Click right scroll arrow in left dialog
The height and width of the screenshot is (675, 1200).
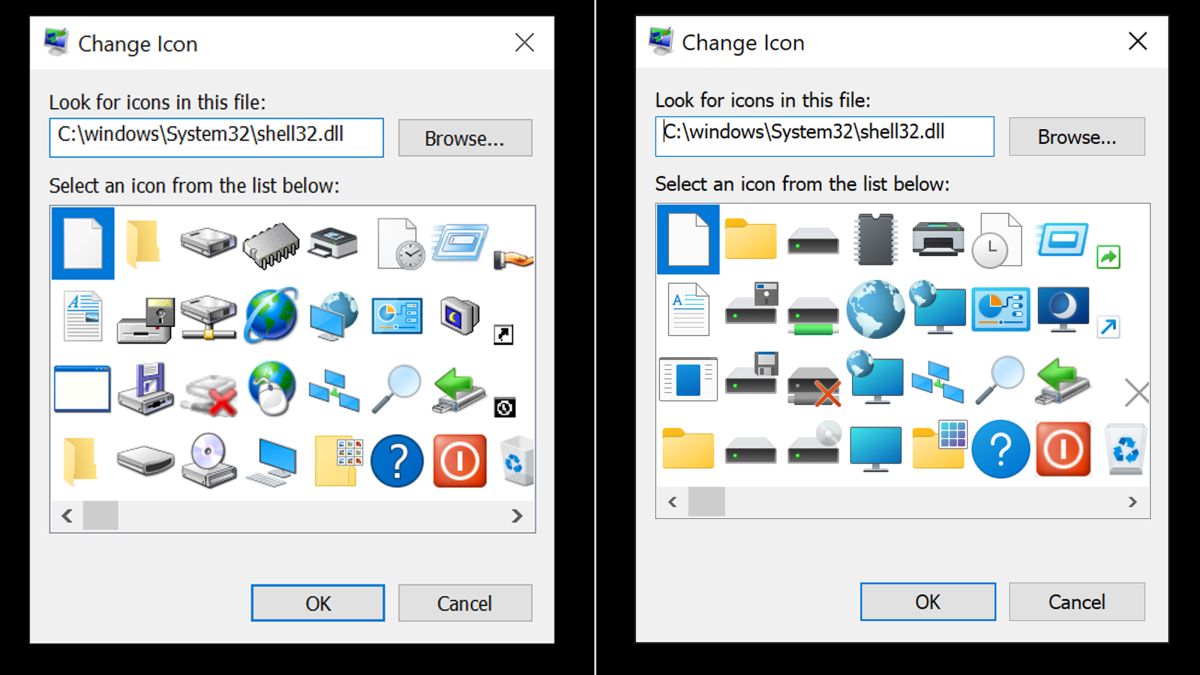517,516
